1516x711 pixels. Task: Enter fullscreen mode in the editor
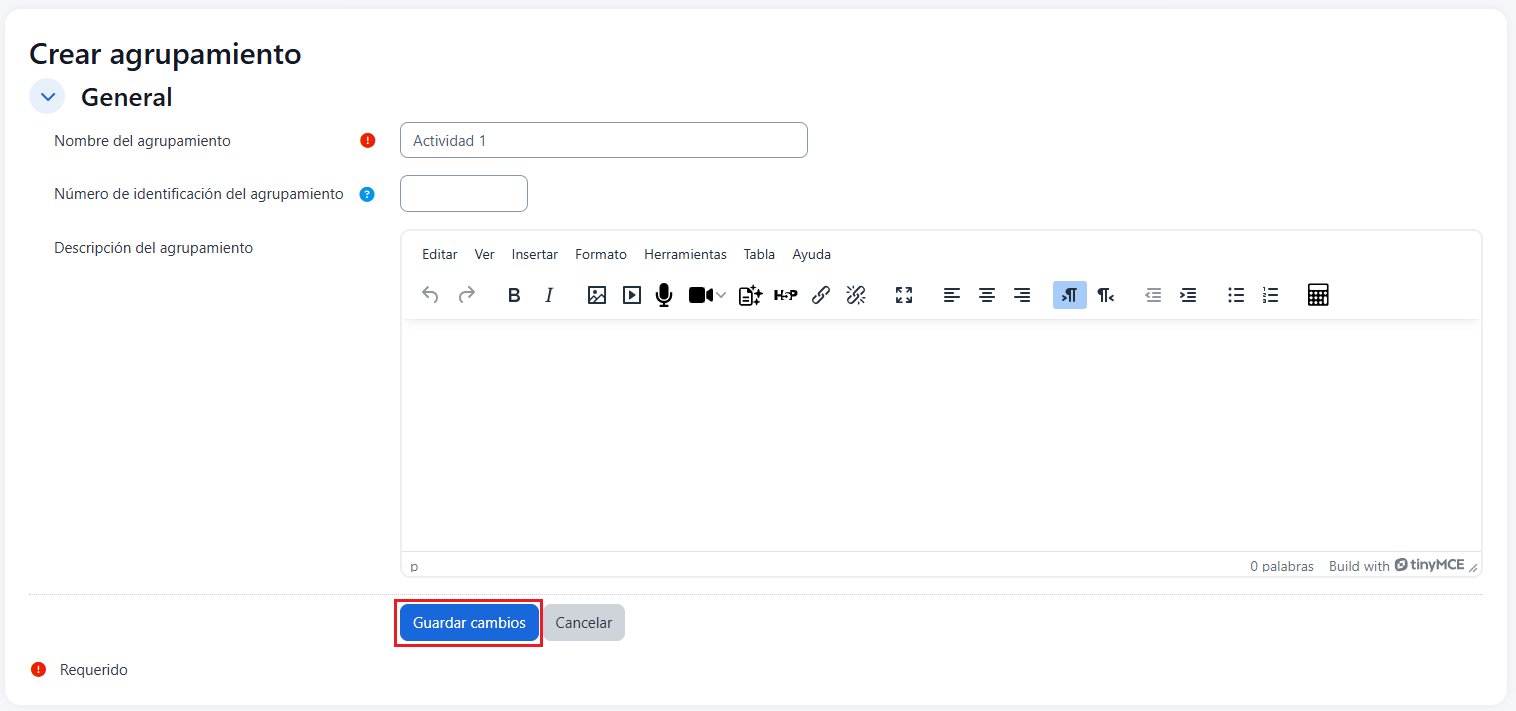[904, 295]
